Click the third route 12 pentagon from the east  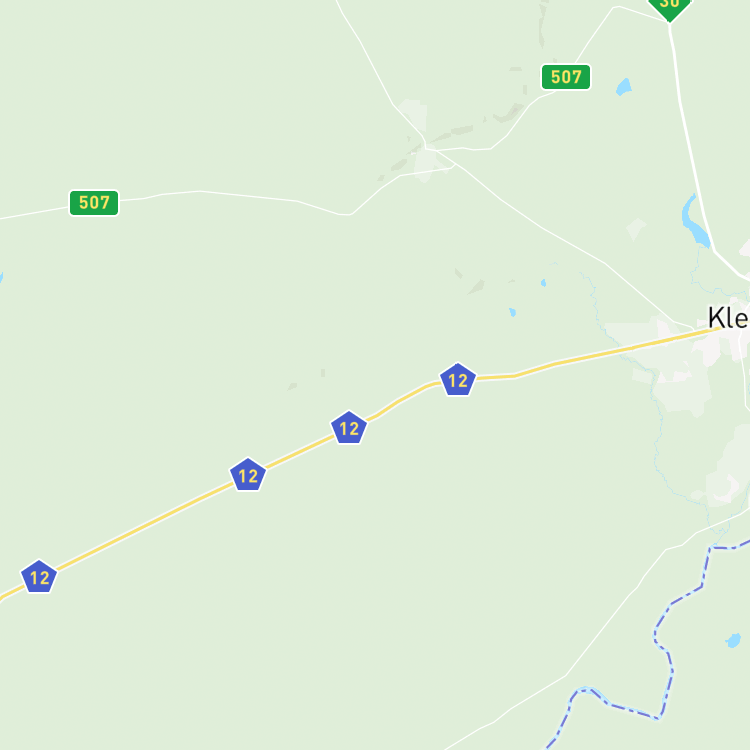(x=248, y=475)
